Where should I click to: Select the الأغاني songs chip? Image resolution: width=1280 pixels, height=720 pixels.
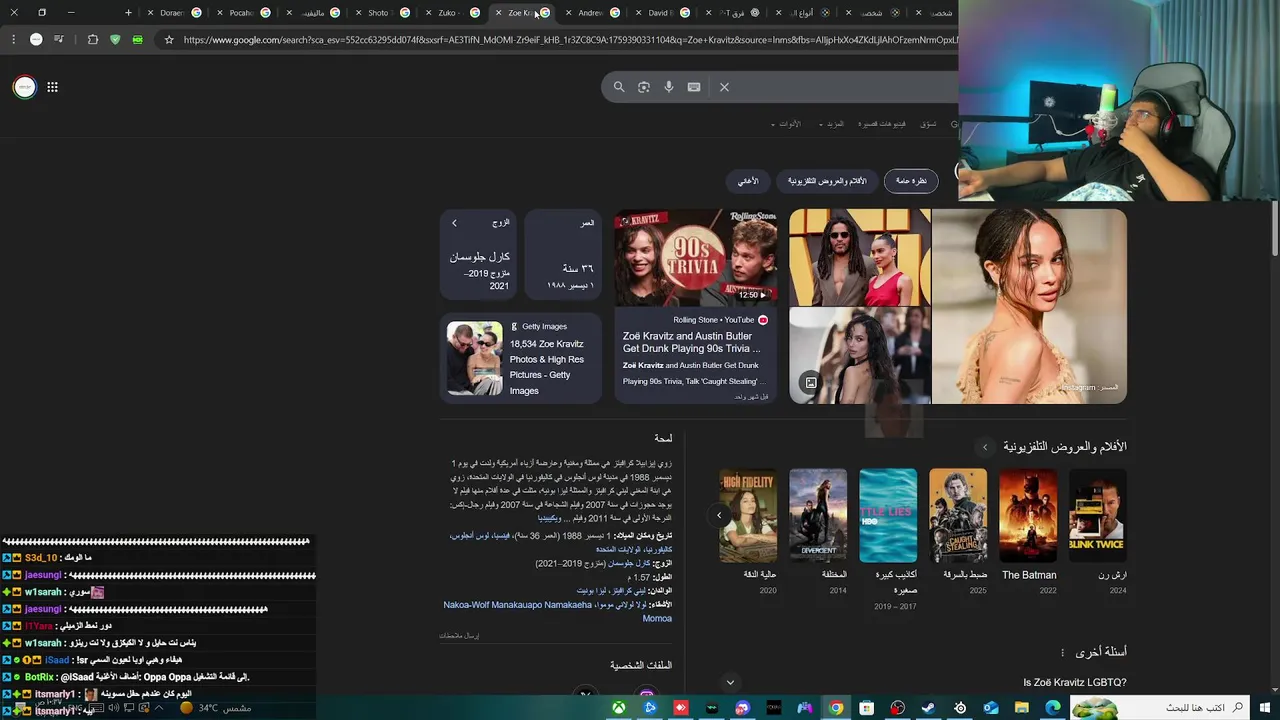[748, 181]
